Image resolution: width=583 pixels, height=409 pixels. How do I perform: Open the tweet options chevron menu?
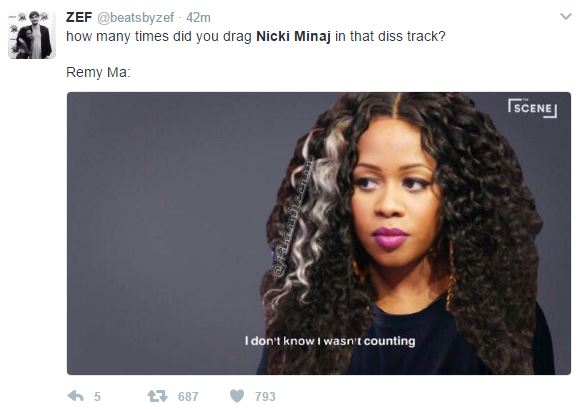coord(566,16)
